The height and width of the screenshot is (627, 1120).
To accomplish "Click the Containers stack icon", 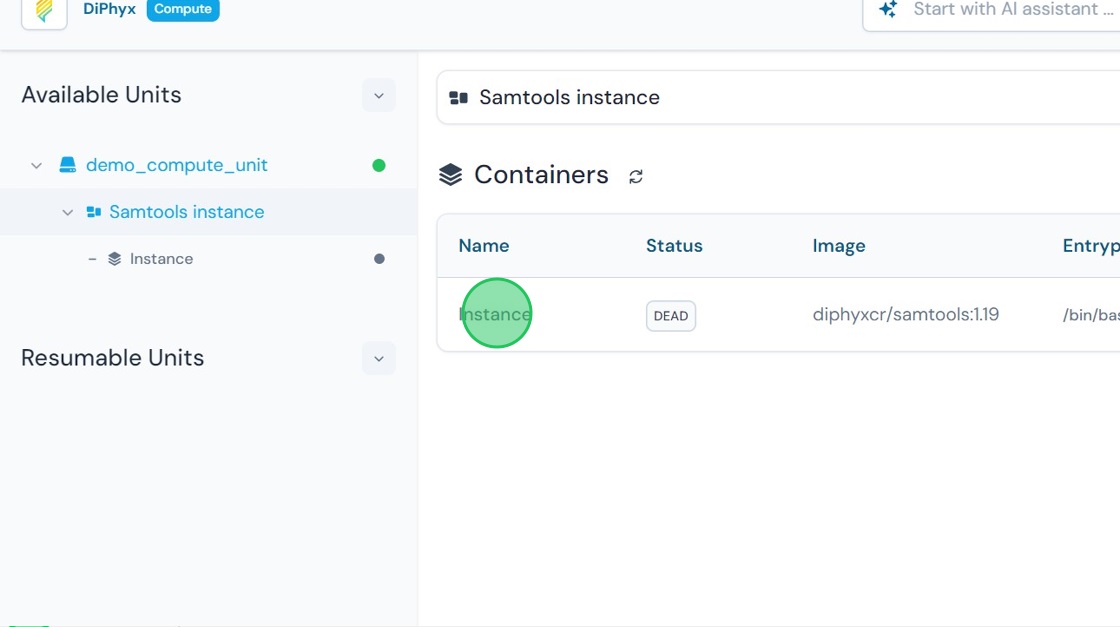I will pos(451,175).
